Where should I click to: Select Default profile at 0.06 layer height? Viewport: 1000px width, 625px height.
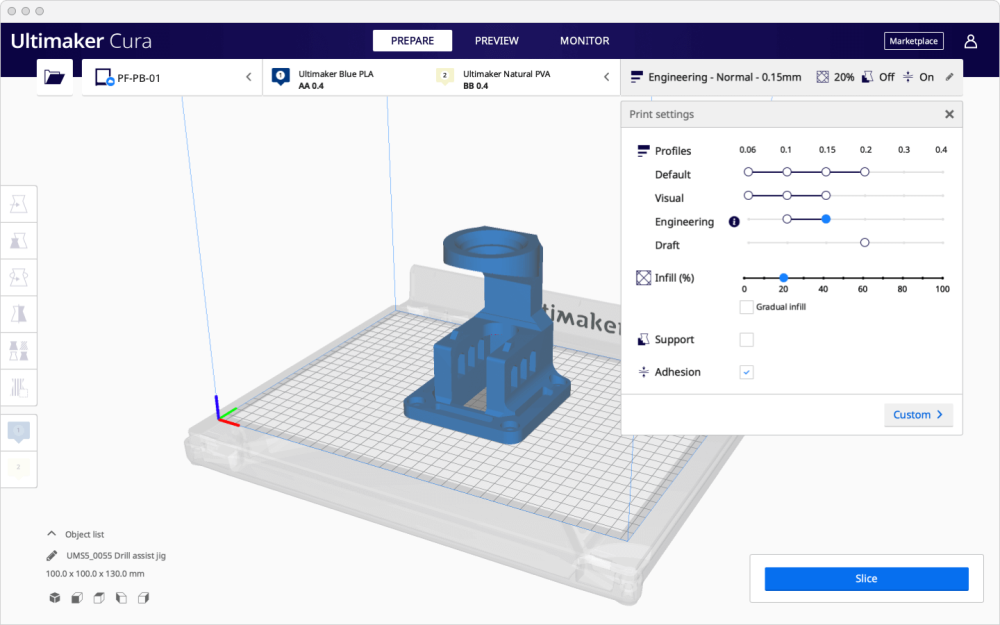748,172
